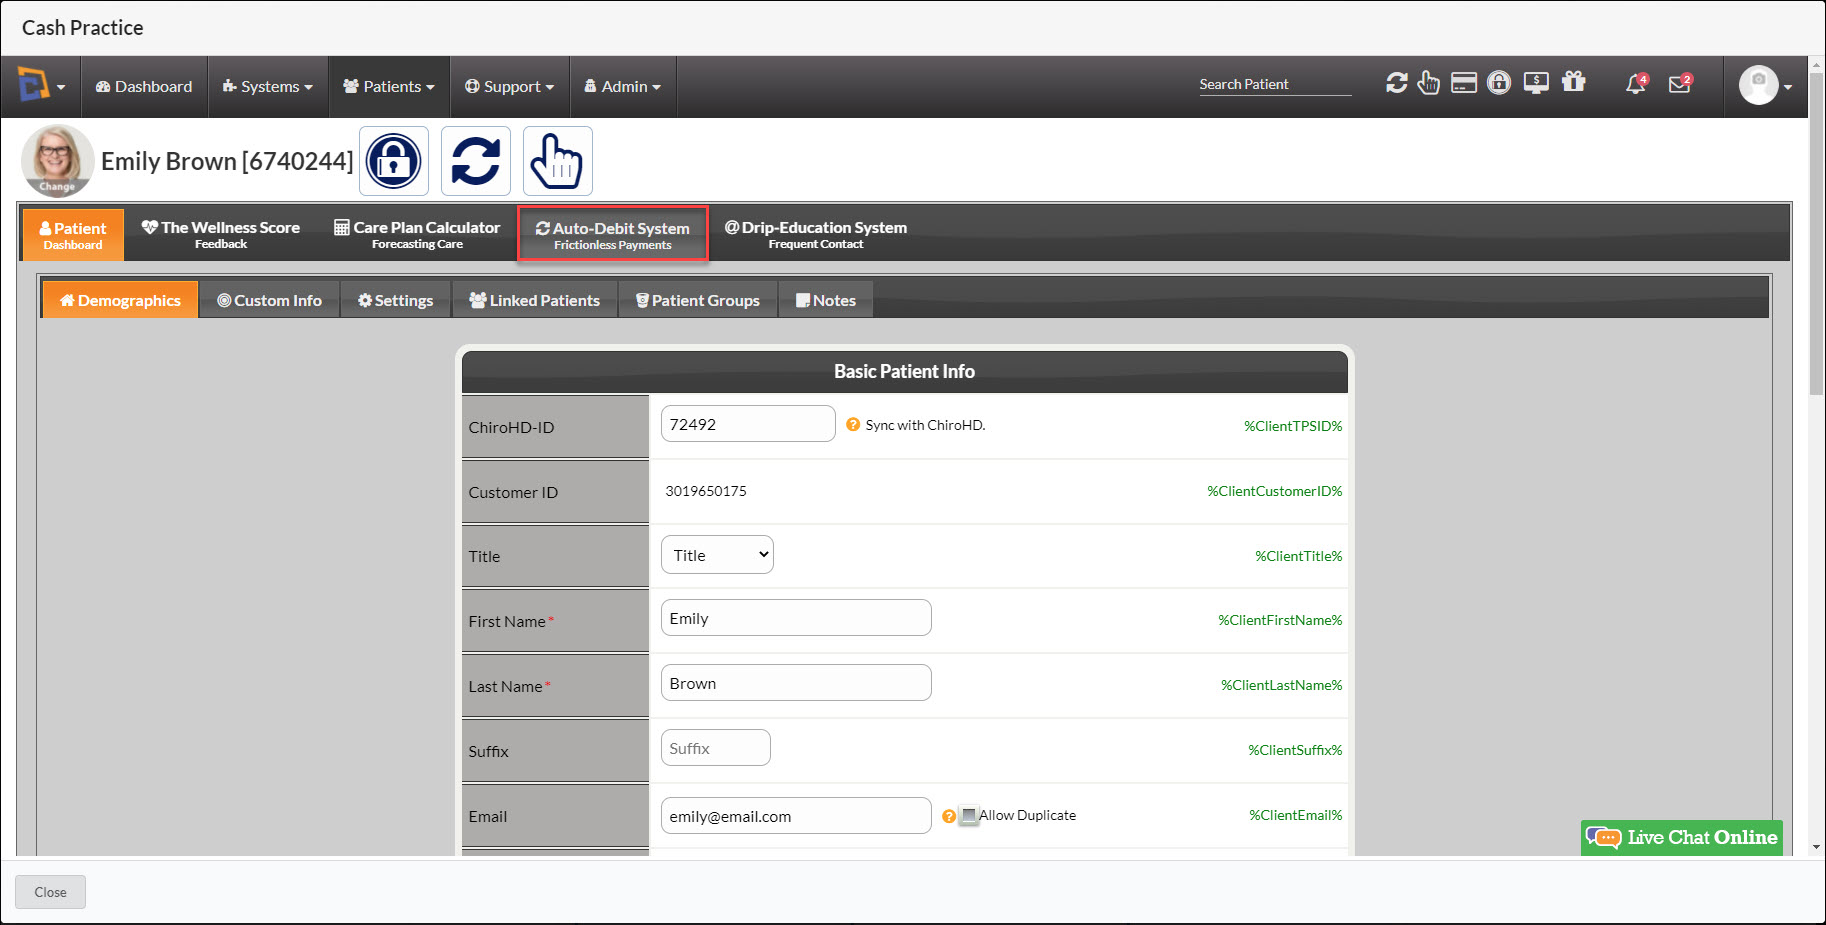
Task: Open the monitor with dollar sign icon
Action: (1536, 83)
